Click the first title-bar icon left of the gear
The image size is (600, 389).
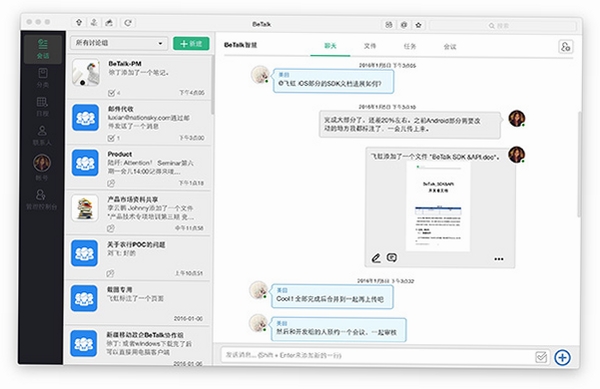coord(389,25)
